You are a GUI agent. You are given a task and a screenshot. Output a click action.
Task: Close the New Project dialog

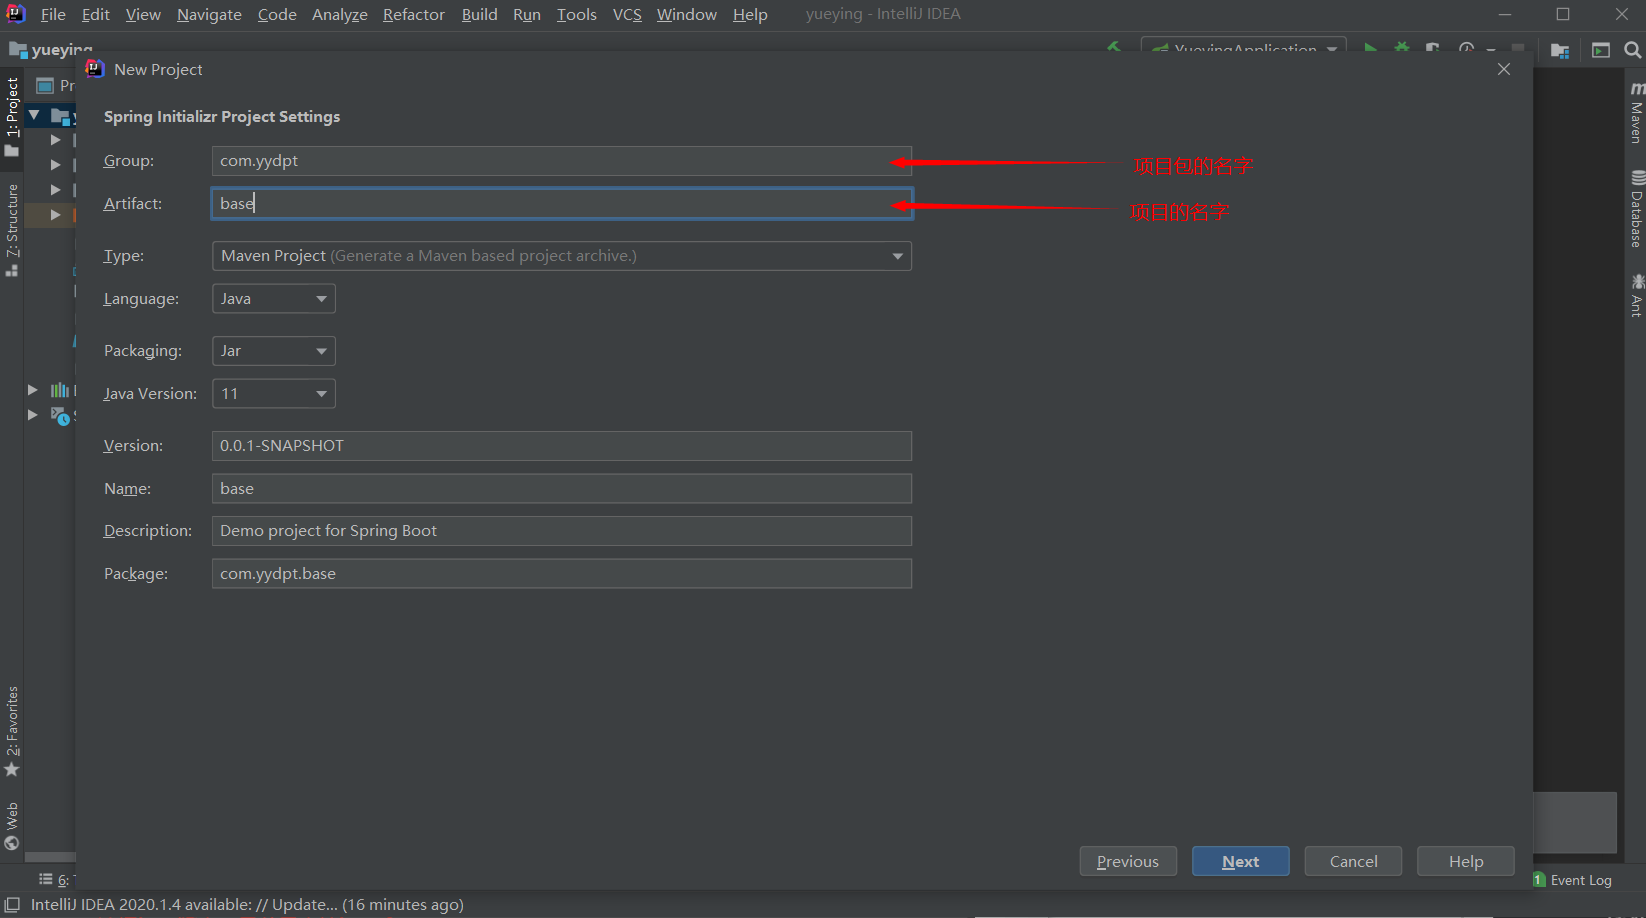(x=1504, y=69)
